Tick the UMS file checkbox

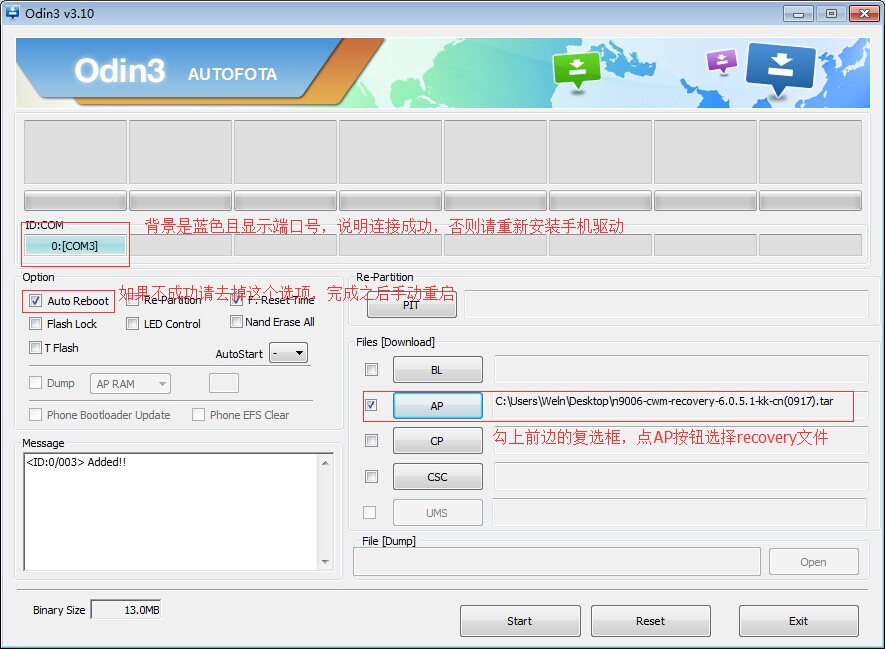click(x=370, y=512)
